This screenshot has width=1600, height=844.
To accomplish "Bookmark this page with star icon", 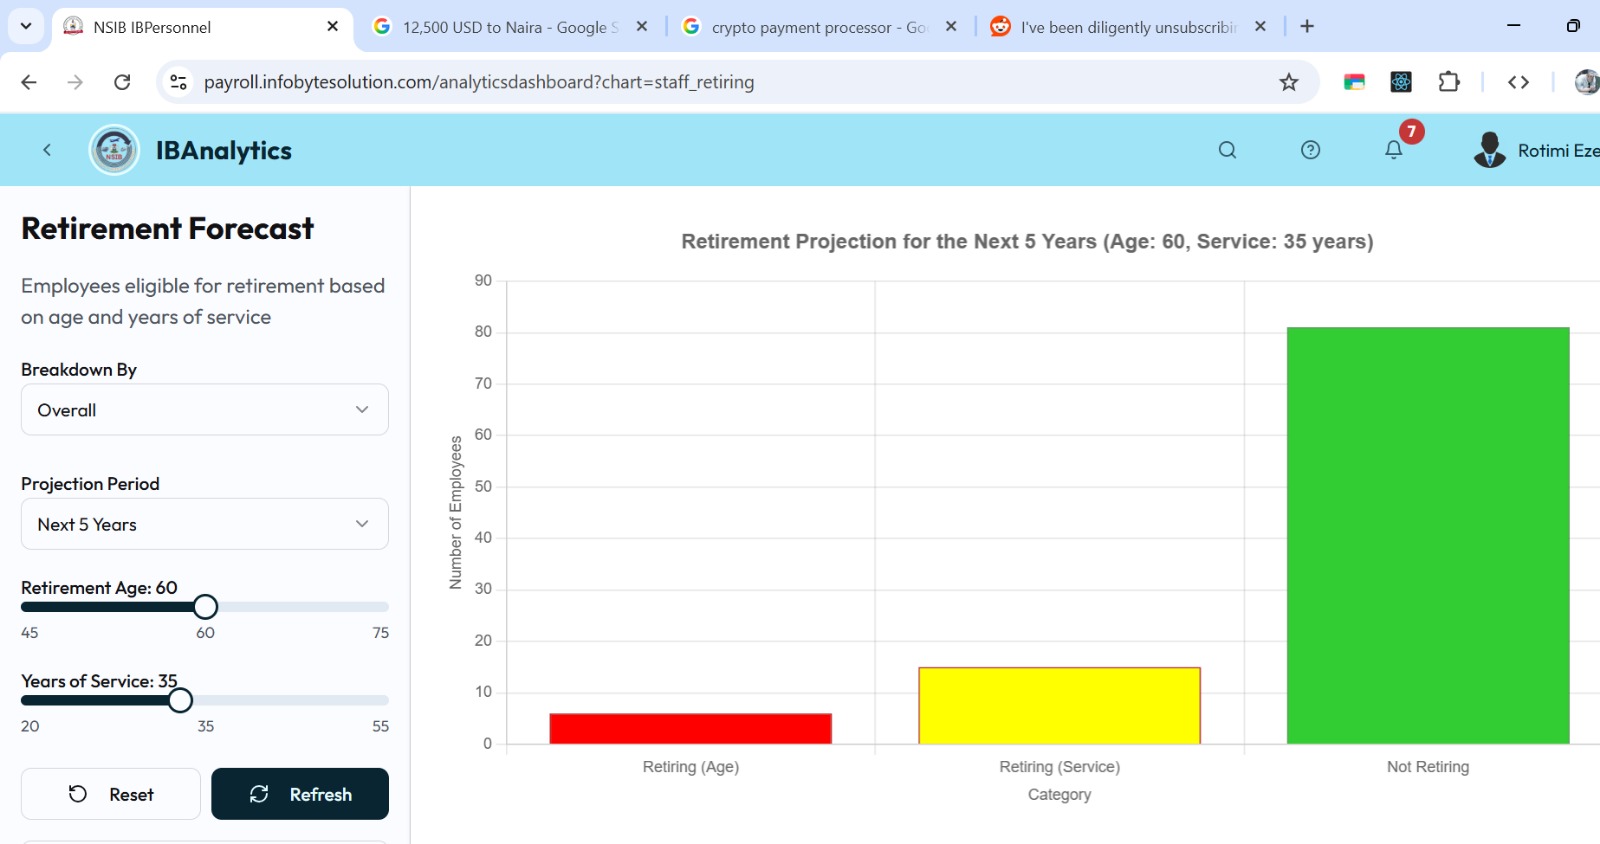I will click(x=1288, y=82).
